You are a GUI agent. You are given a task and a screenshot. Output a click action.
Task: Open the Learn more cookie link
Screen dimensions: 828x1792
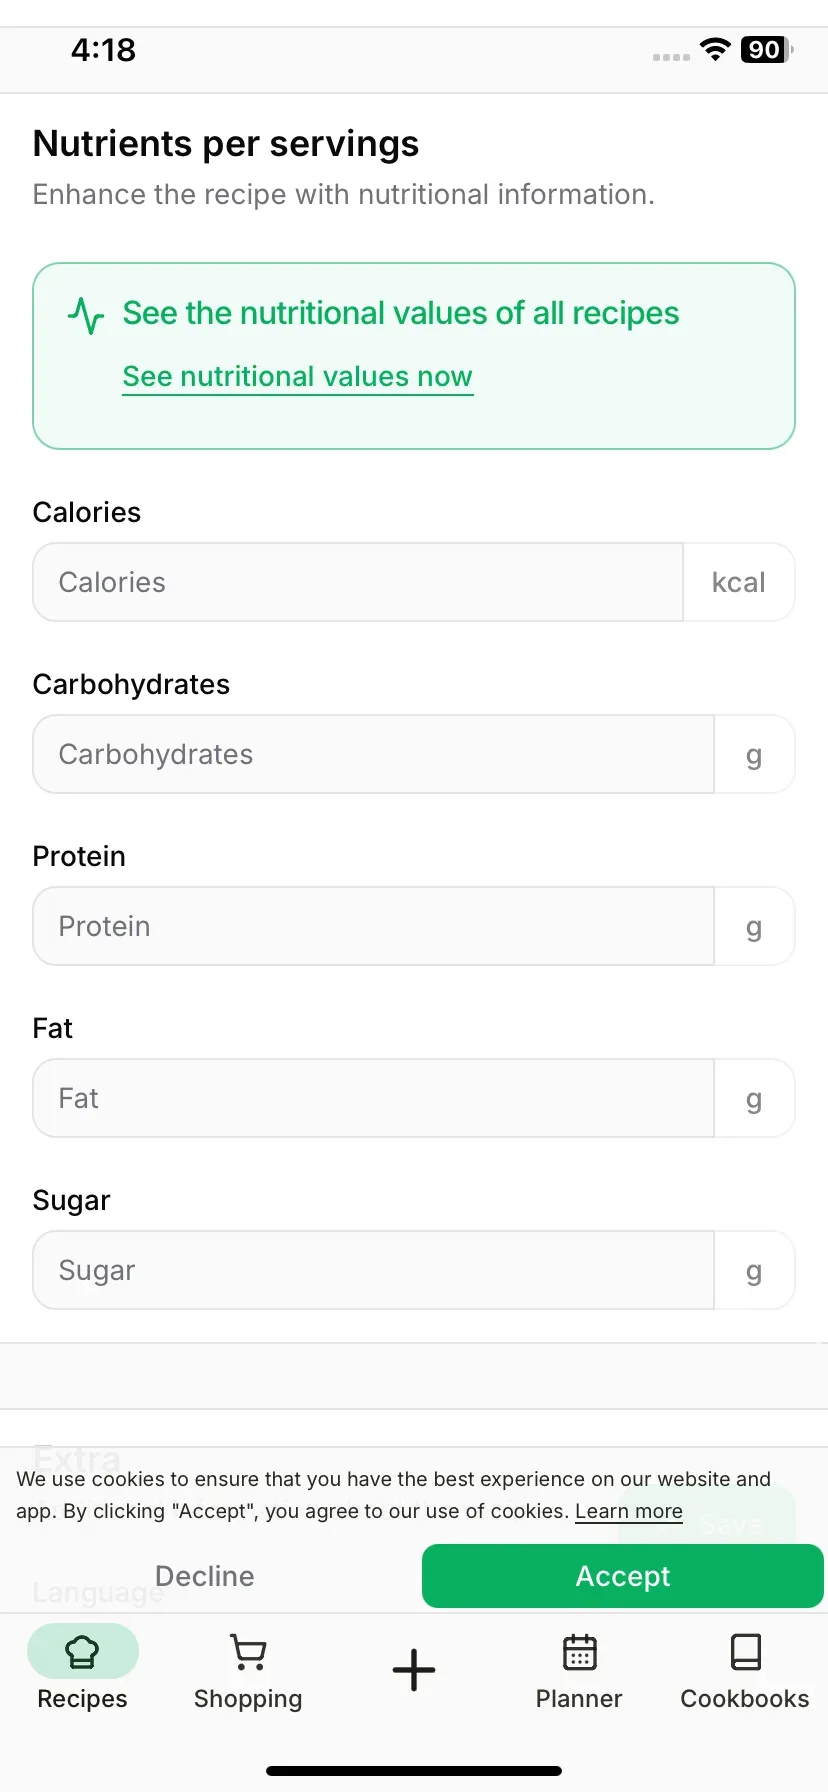tap(629, 1511)
